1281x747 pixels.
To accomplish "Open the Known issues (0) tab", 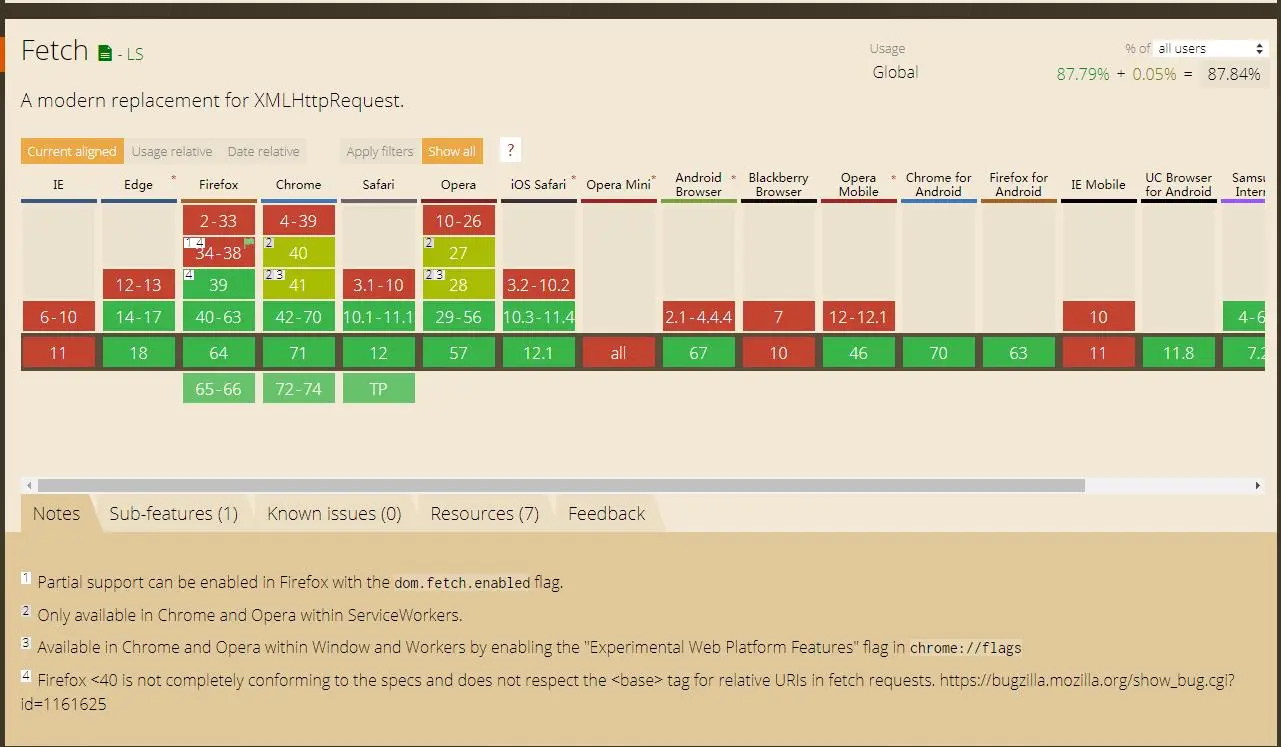I will 334,514.
